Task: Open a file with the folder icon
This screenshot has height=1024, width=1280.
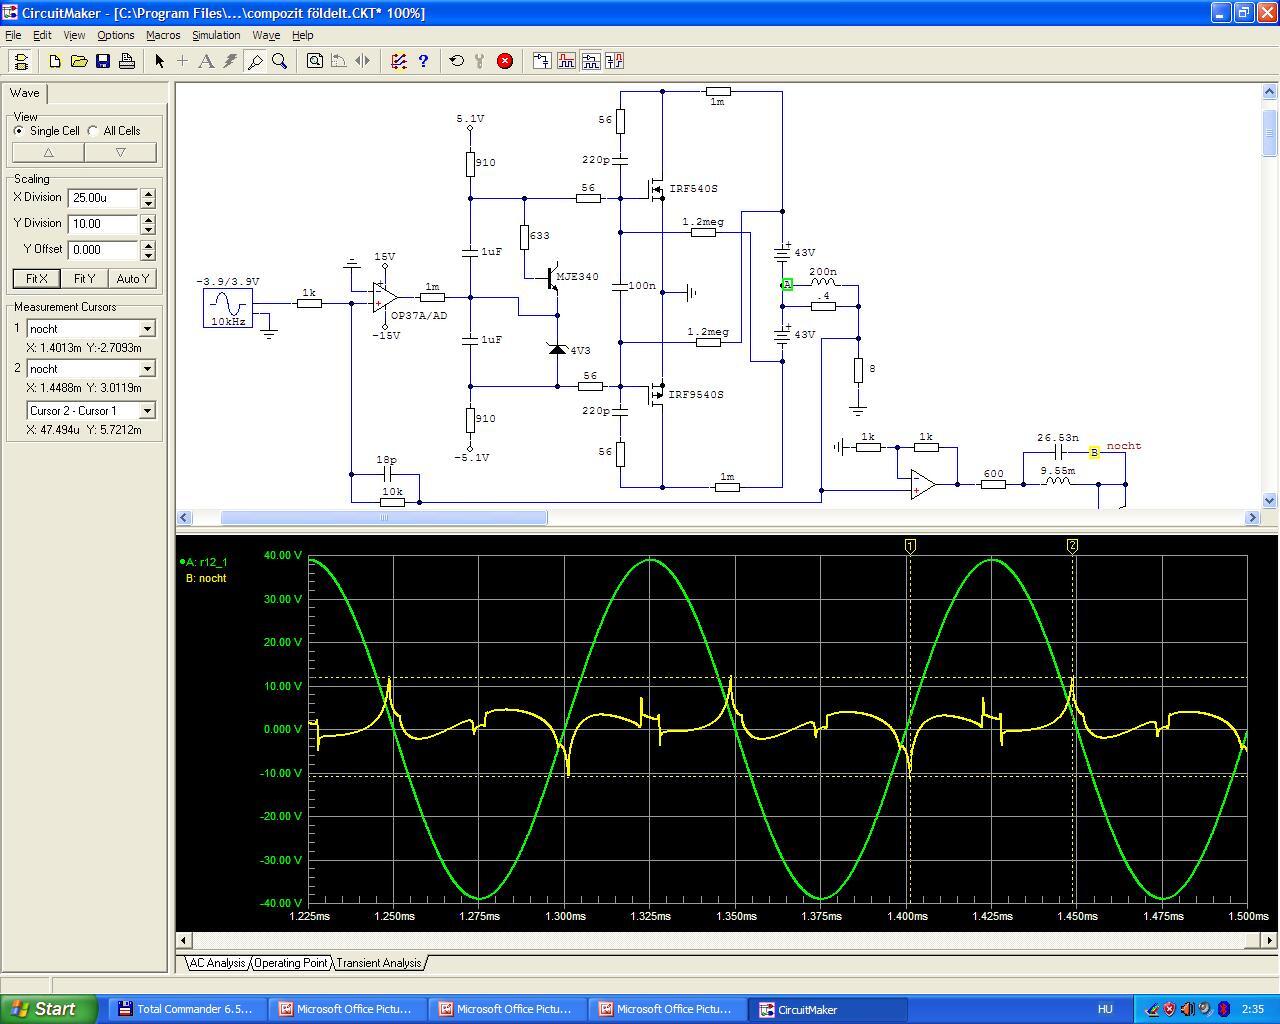Action: click(x=79, y=61)
